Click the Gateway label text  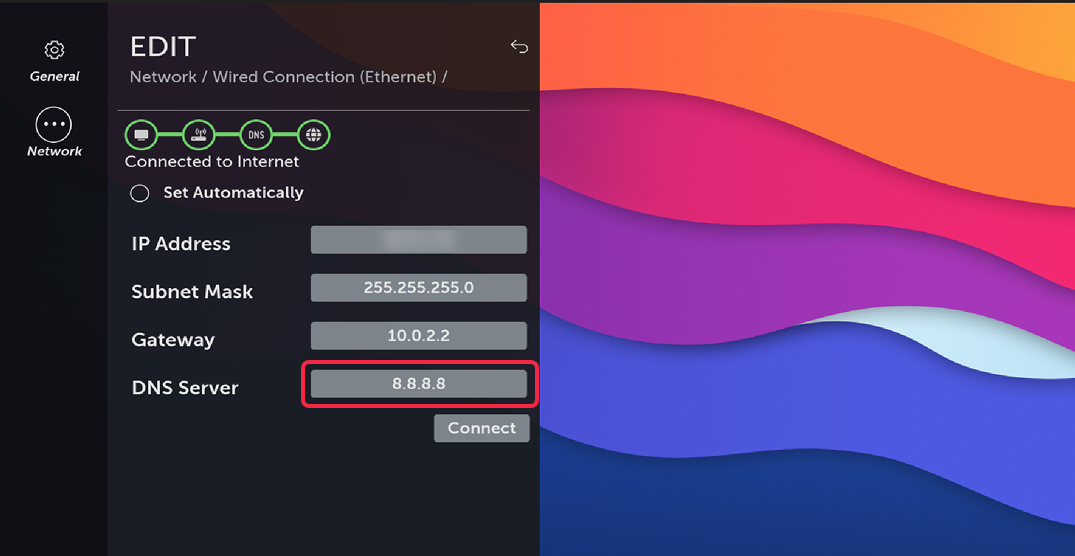click(x=173, y=340)
